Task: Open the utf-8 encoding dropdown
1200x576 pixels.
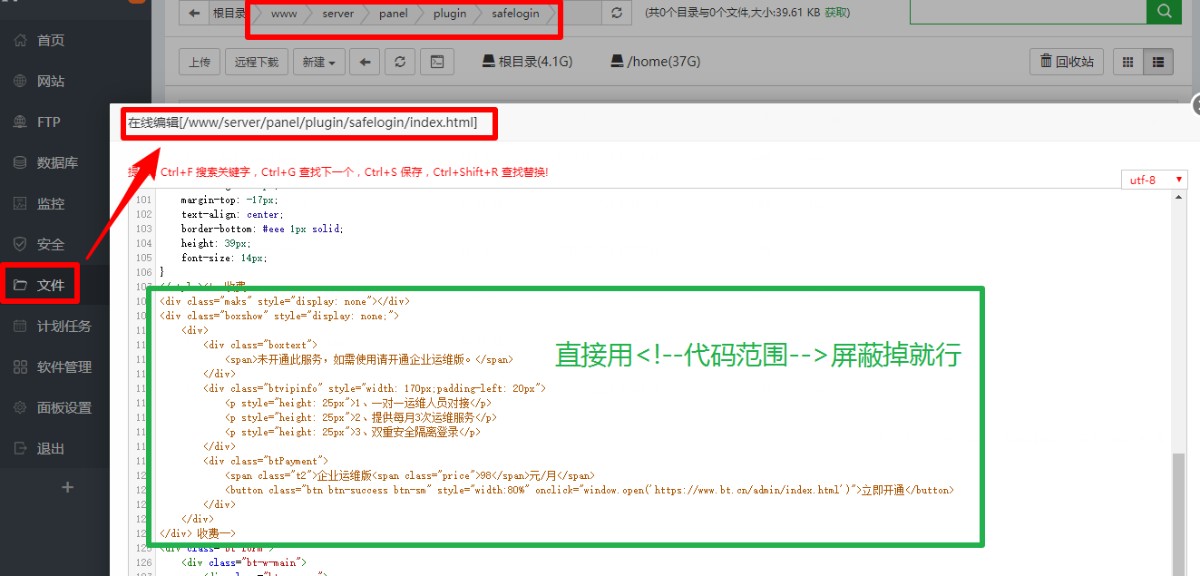Action: click(1154, 180)
